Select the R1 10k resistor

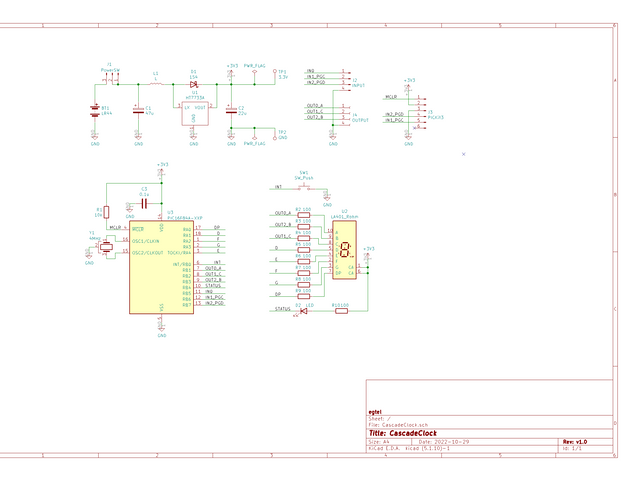pyautogui.click(x=106, y=213)
